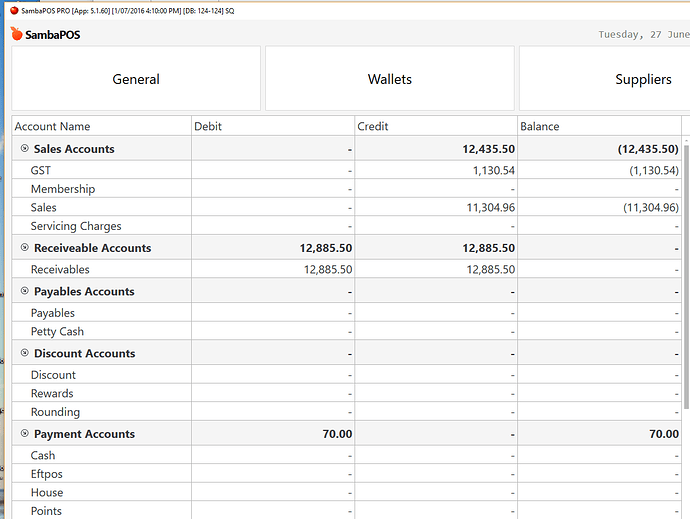690x519 pixels.
Task: Click the Sales Accounts group label
Action: click(x=74, y=149)
